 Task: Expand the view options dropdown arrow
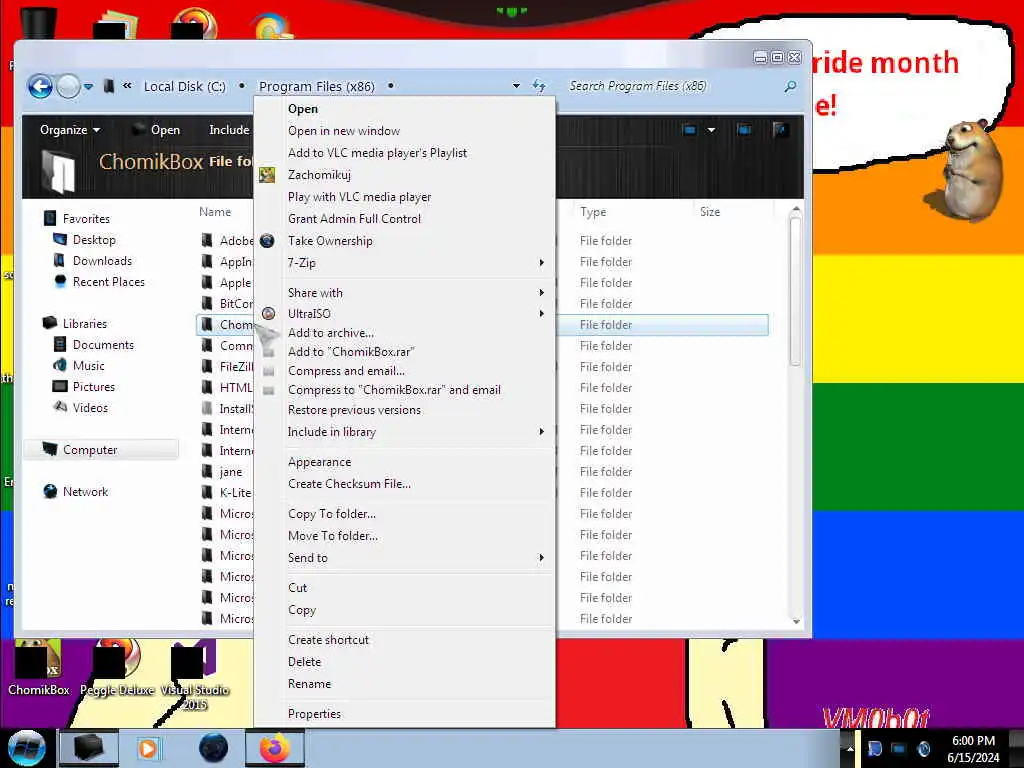711,130
